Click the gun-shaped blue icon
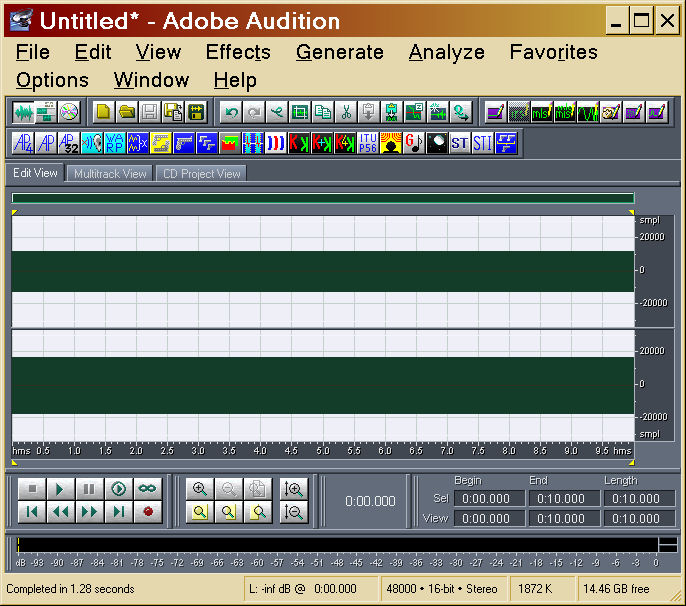Viewport: 686px width, 606px height. (x=184, y=143)
